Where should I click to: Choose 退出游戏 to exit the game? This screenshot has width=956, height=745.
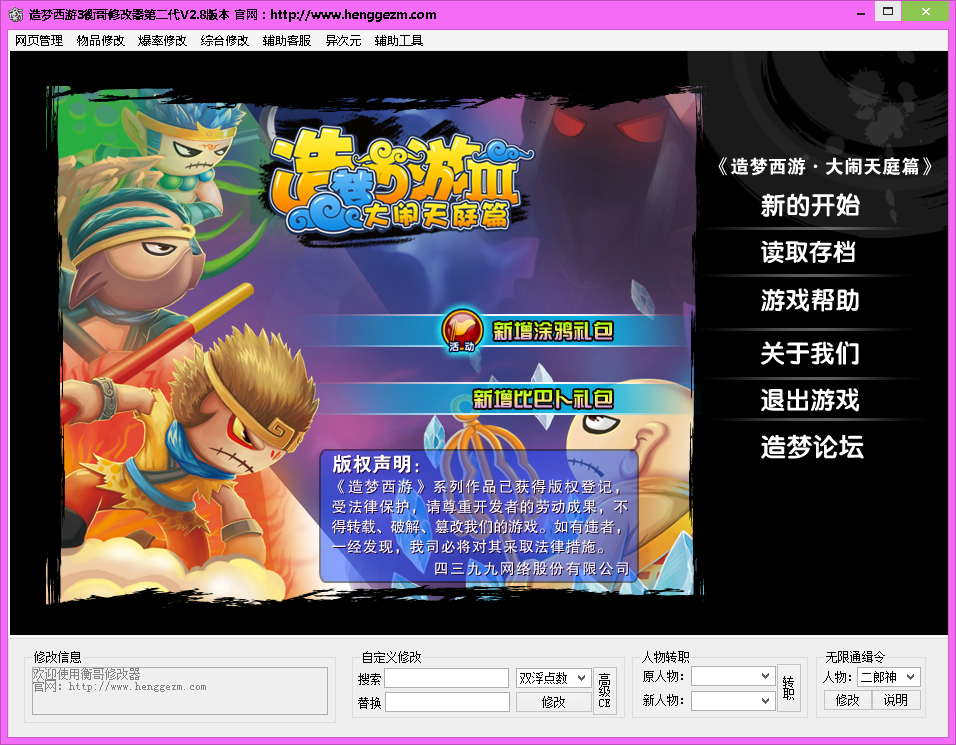point(810,400)
